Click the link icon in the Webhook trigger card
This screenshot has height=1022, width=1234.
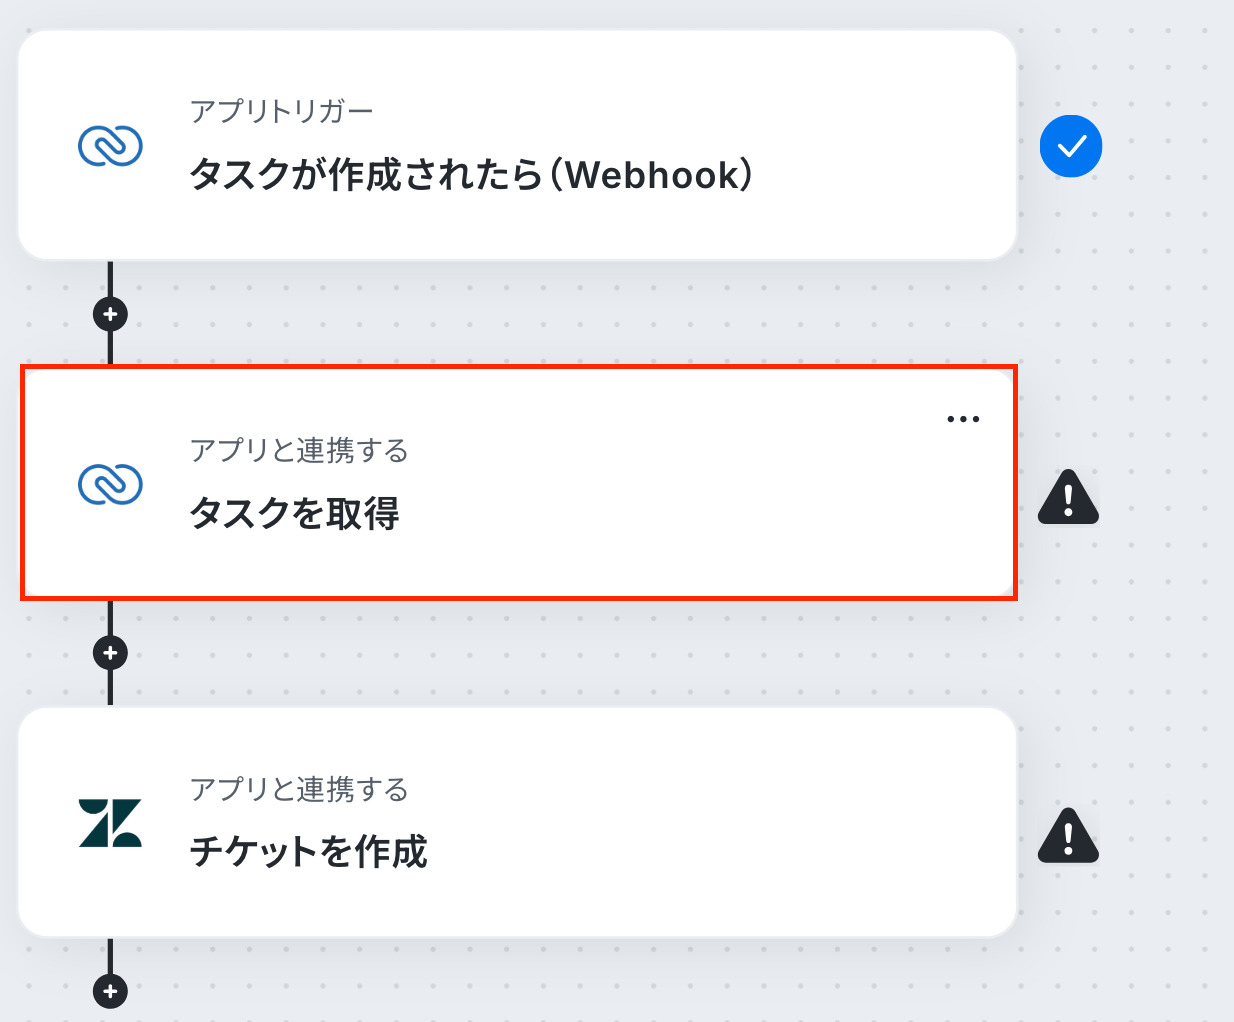click(x=110, y=146)
